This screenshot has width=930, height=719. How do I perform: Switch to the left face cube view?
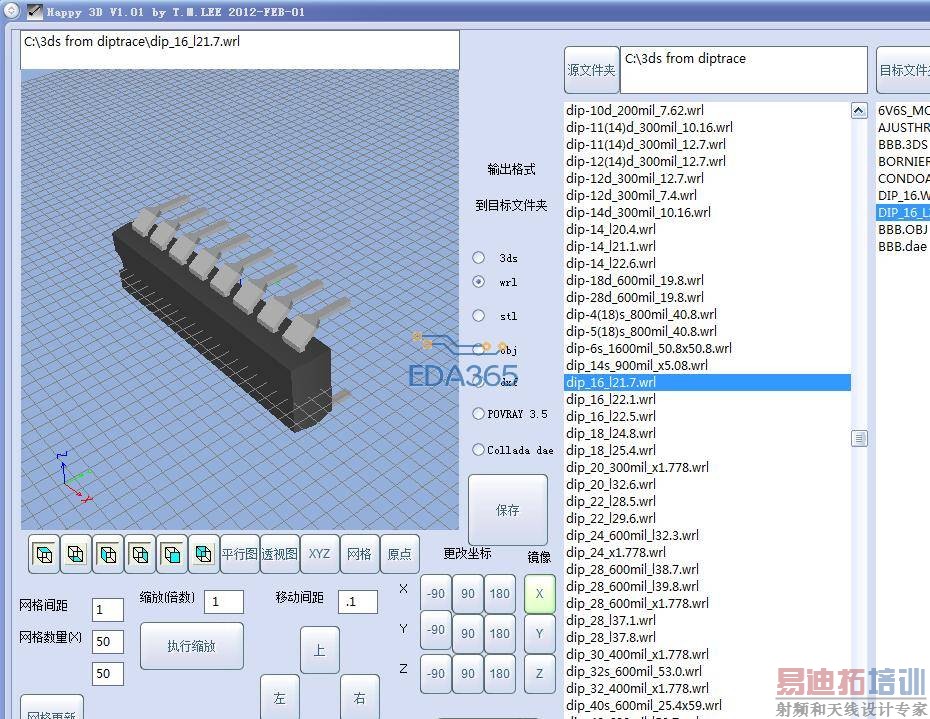coord(108,554)
